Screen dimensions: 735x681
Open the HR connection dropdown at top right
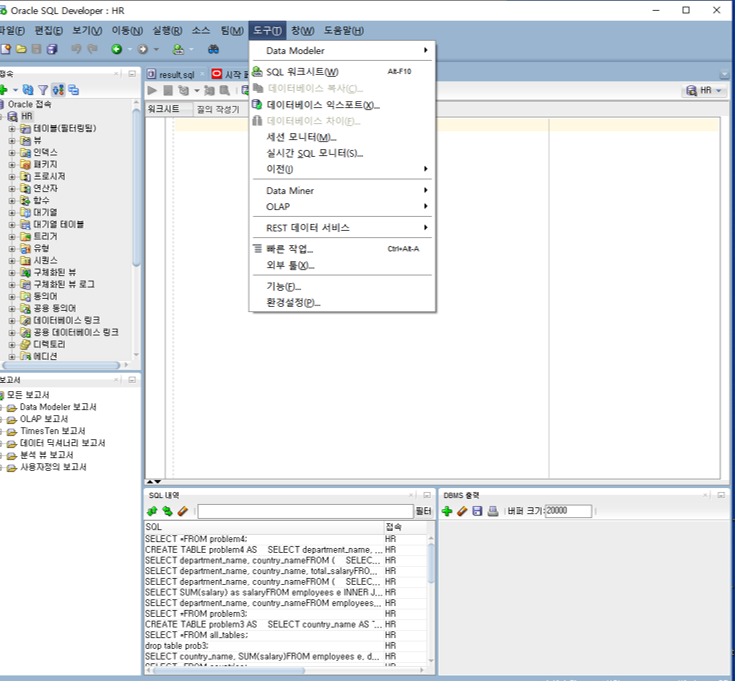(x=704, y=90)
